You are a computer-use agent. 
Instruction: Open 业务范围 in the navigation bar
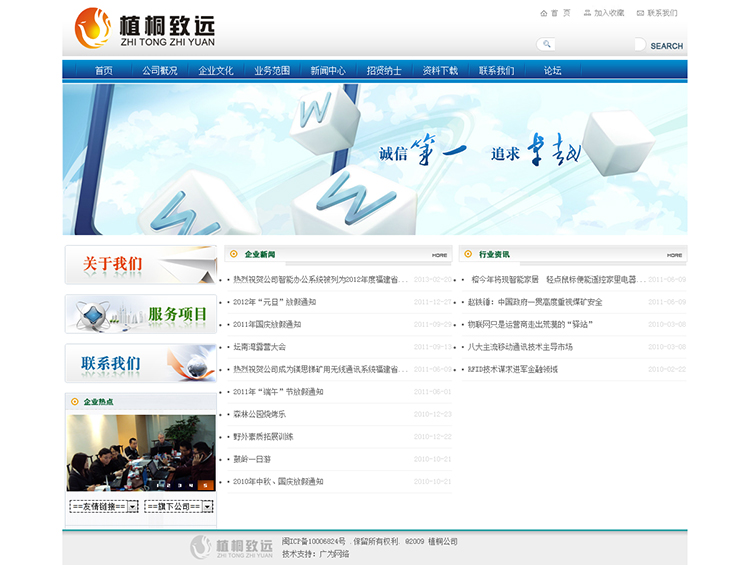pyautogui.click(x=272, y=71)
